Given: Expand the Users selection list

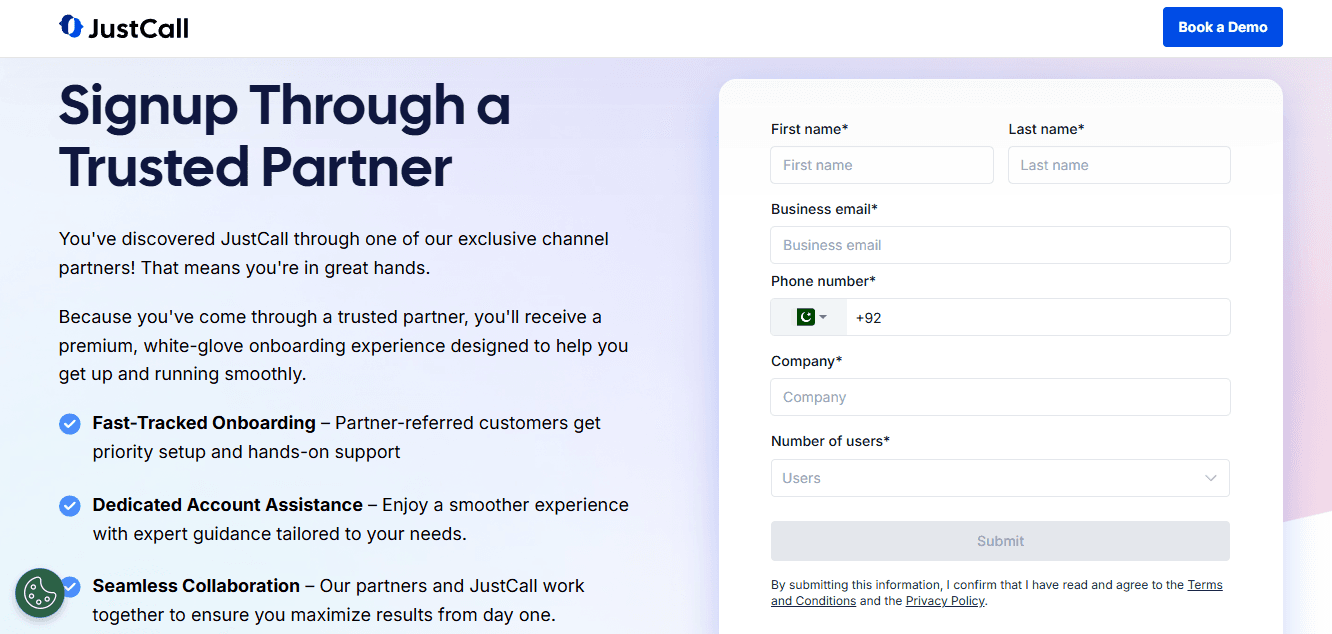Looking at the screenshot, I should [1209, 478].
